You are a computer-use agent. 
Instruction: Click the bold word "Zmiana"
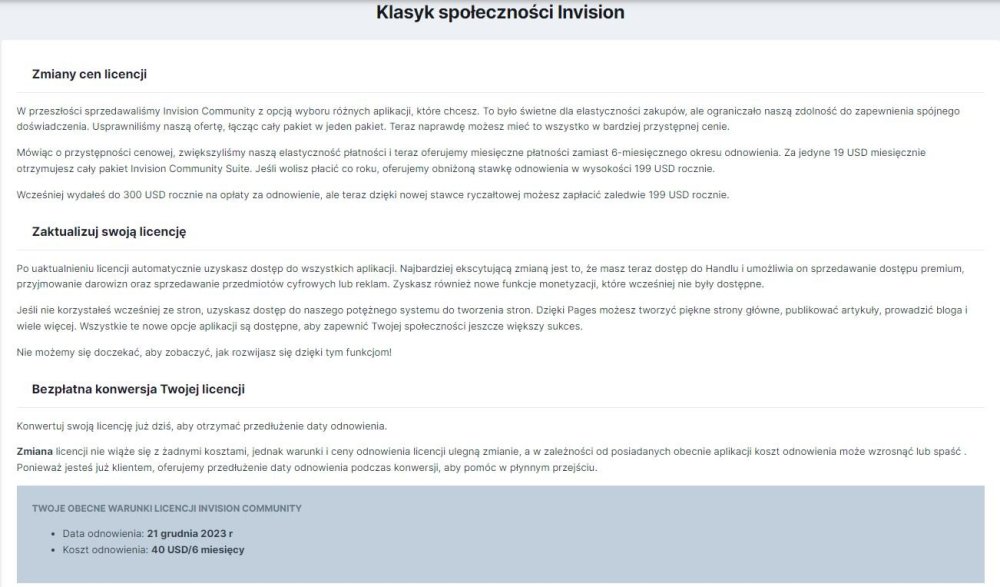tap(34, 452)
